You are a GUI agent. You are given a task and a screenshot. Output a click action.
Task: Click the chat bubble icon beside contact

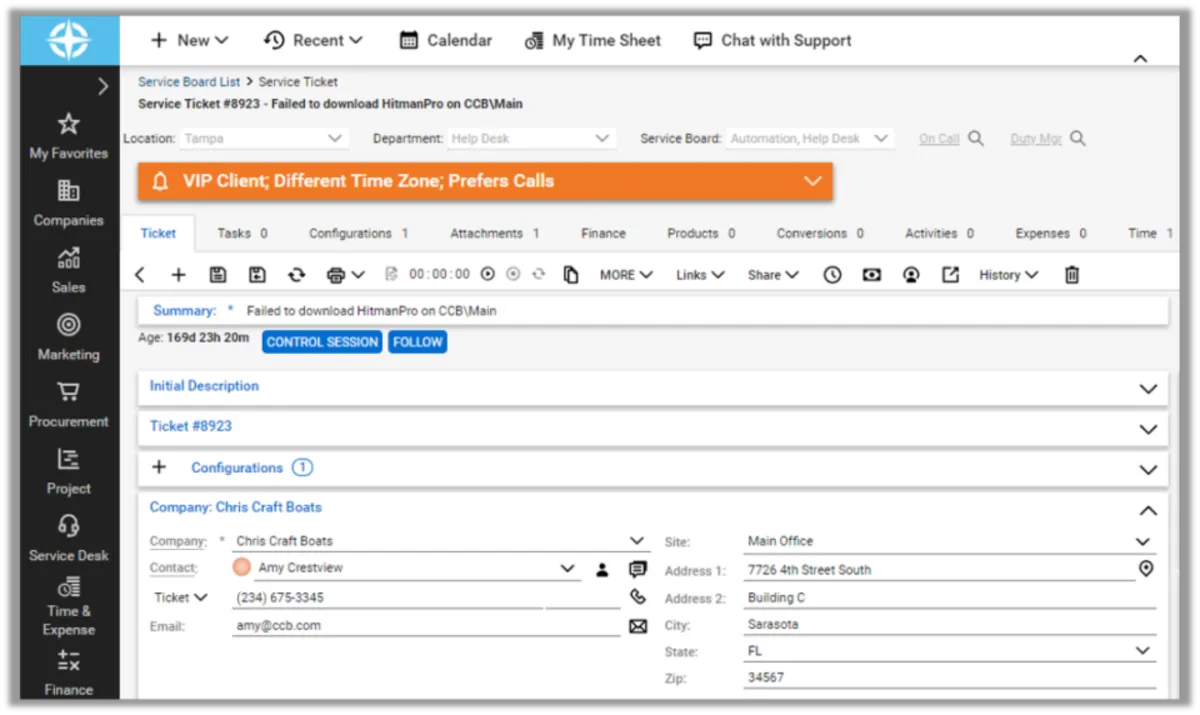(x=638, y=569)
